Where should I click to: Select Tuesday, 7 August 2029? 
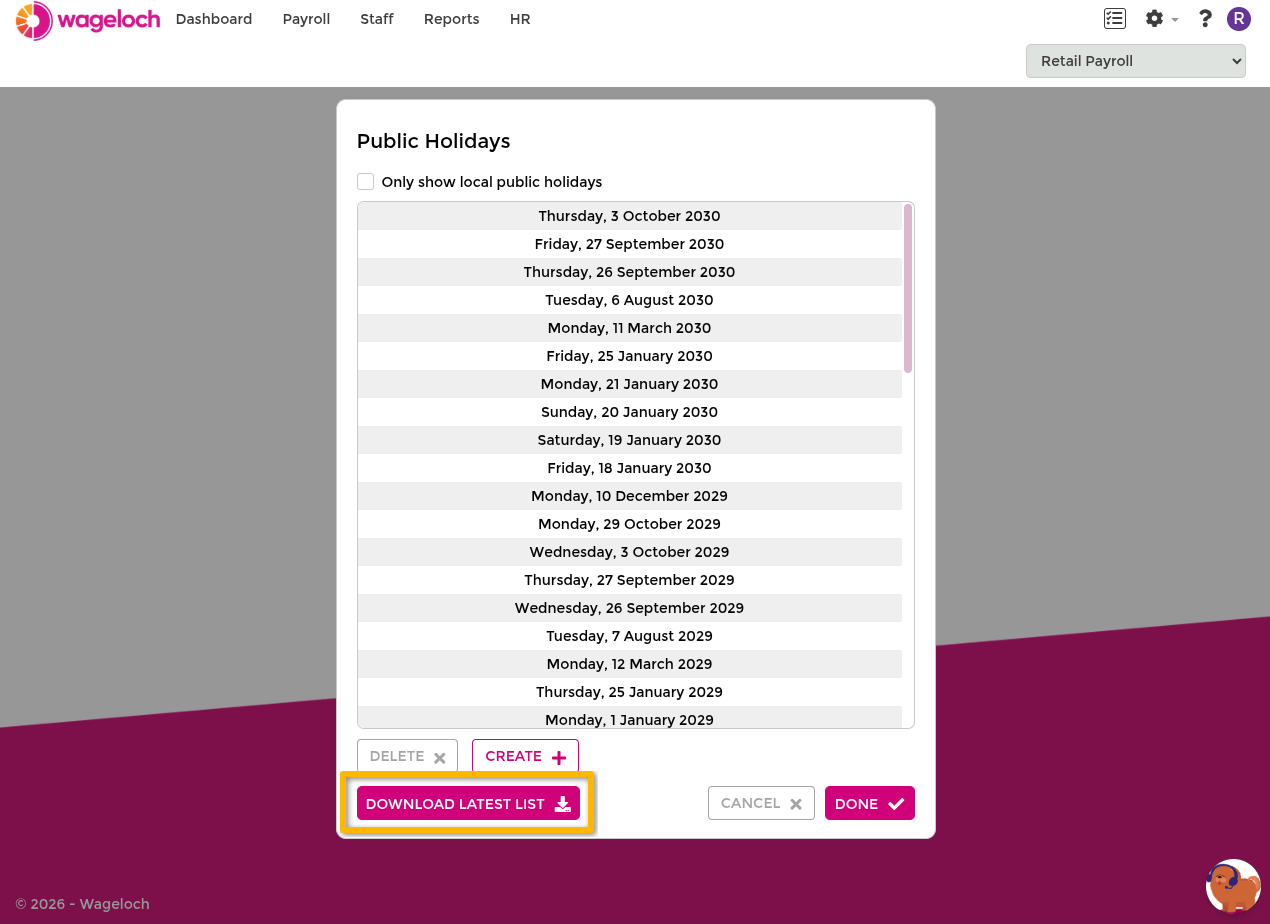point(630,636)
